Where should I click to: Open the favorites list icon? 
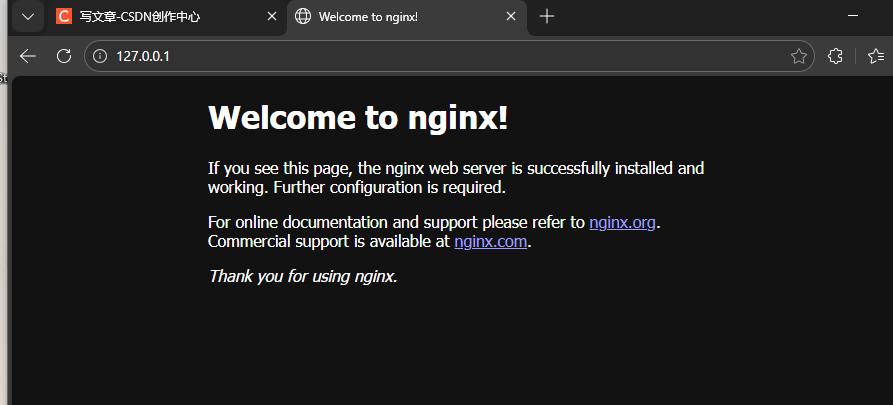click(x=876, y=56)
